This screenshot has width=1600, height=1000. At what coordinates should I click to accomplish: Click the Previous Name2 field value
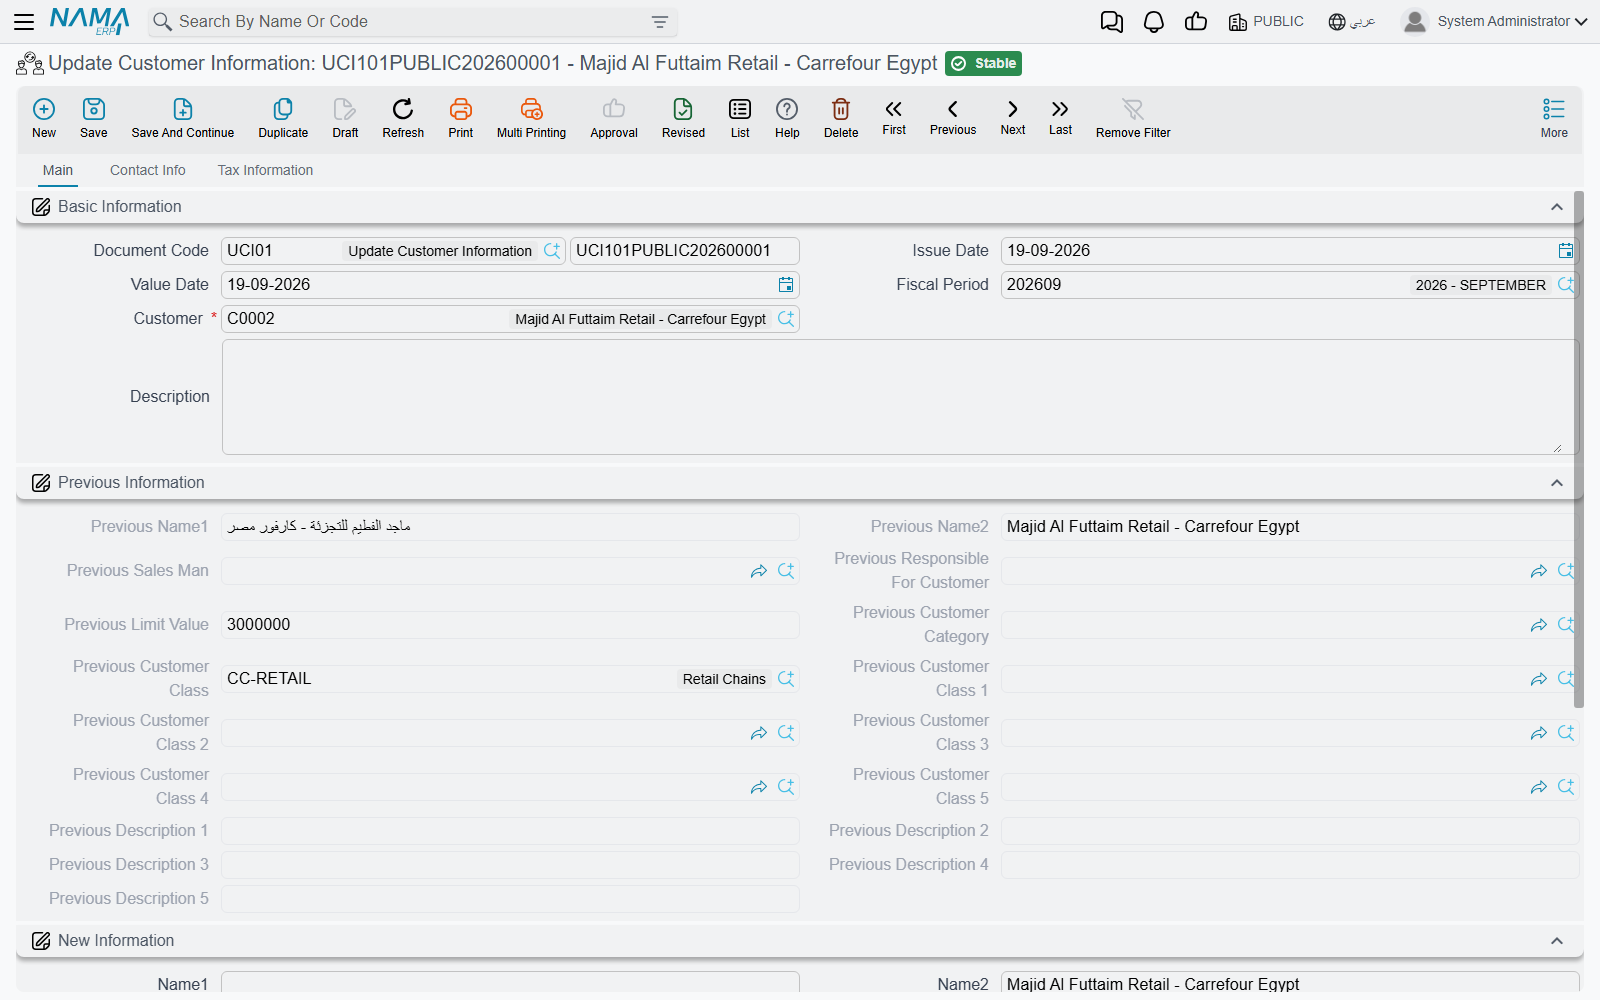tap(1290, 527)
